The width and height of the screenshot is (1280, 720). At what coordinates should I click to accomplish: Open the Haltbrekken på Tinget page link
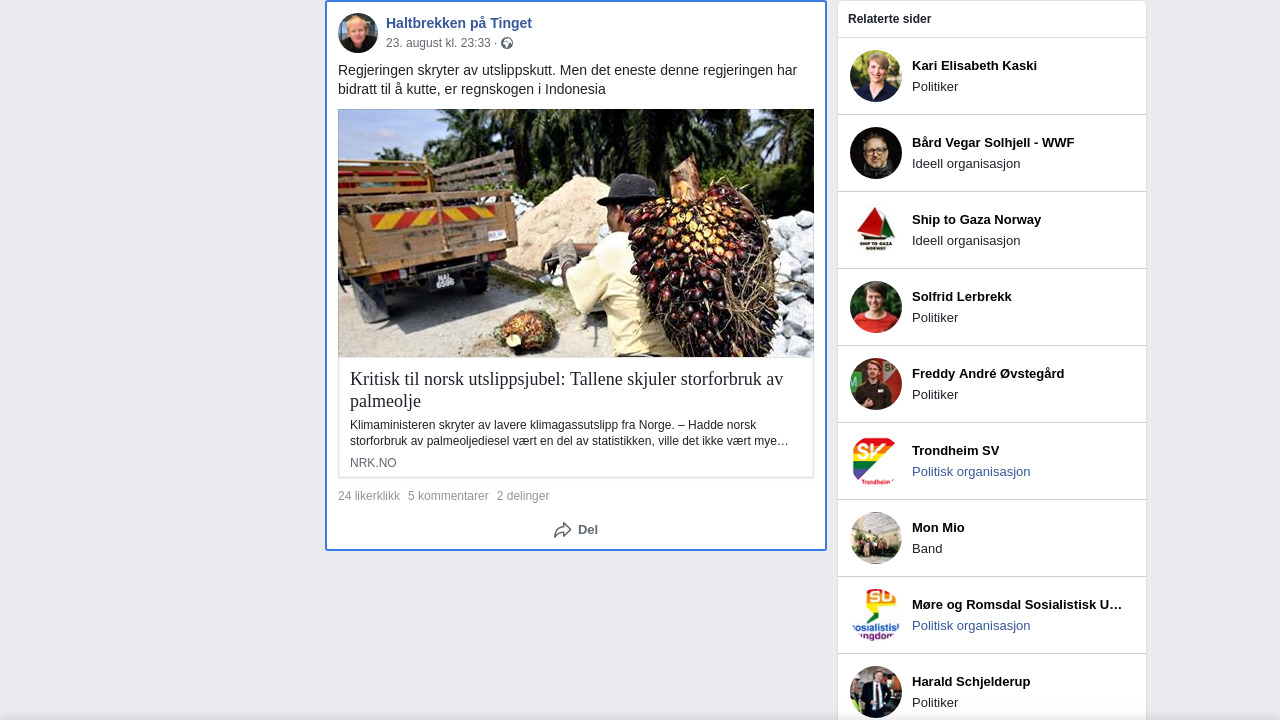click(x=459, y=23)
